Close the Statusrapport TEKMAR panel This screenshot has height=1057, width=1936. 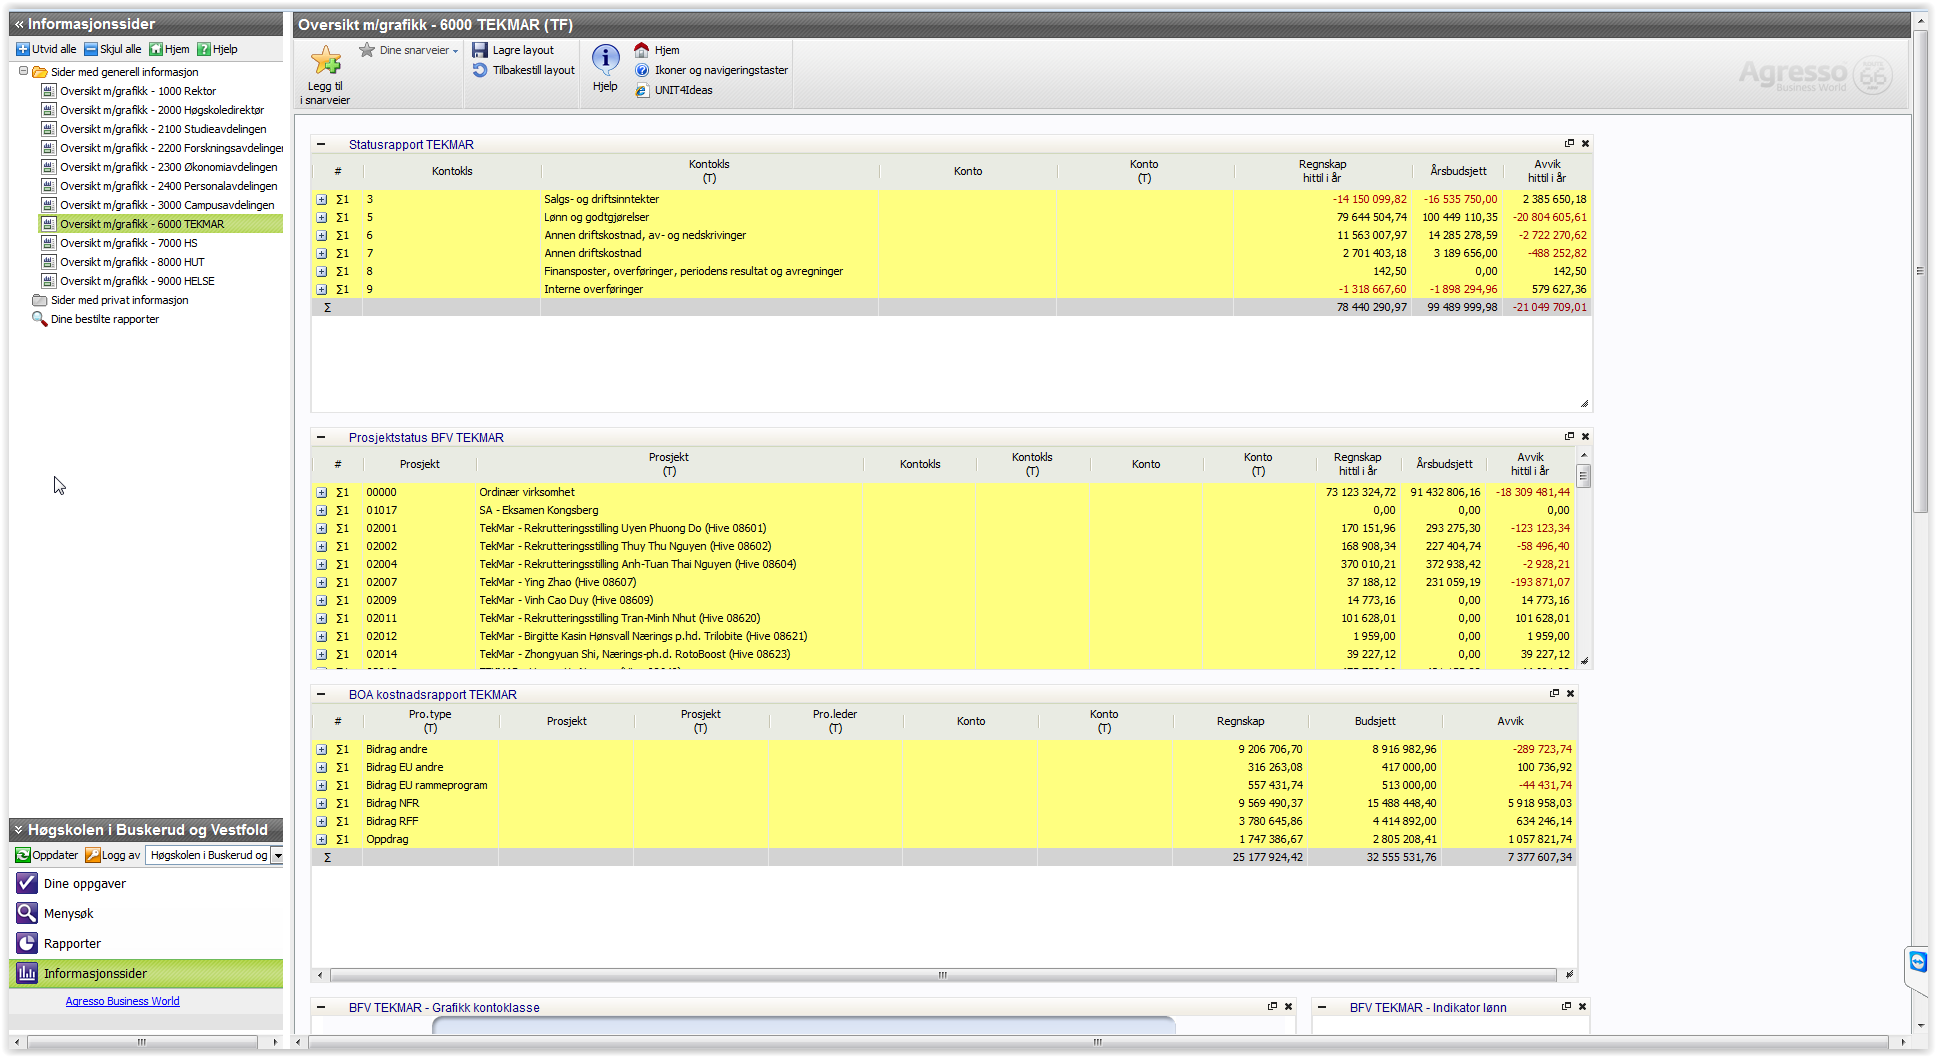click(1585, 143)
